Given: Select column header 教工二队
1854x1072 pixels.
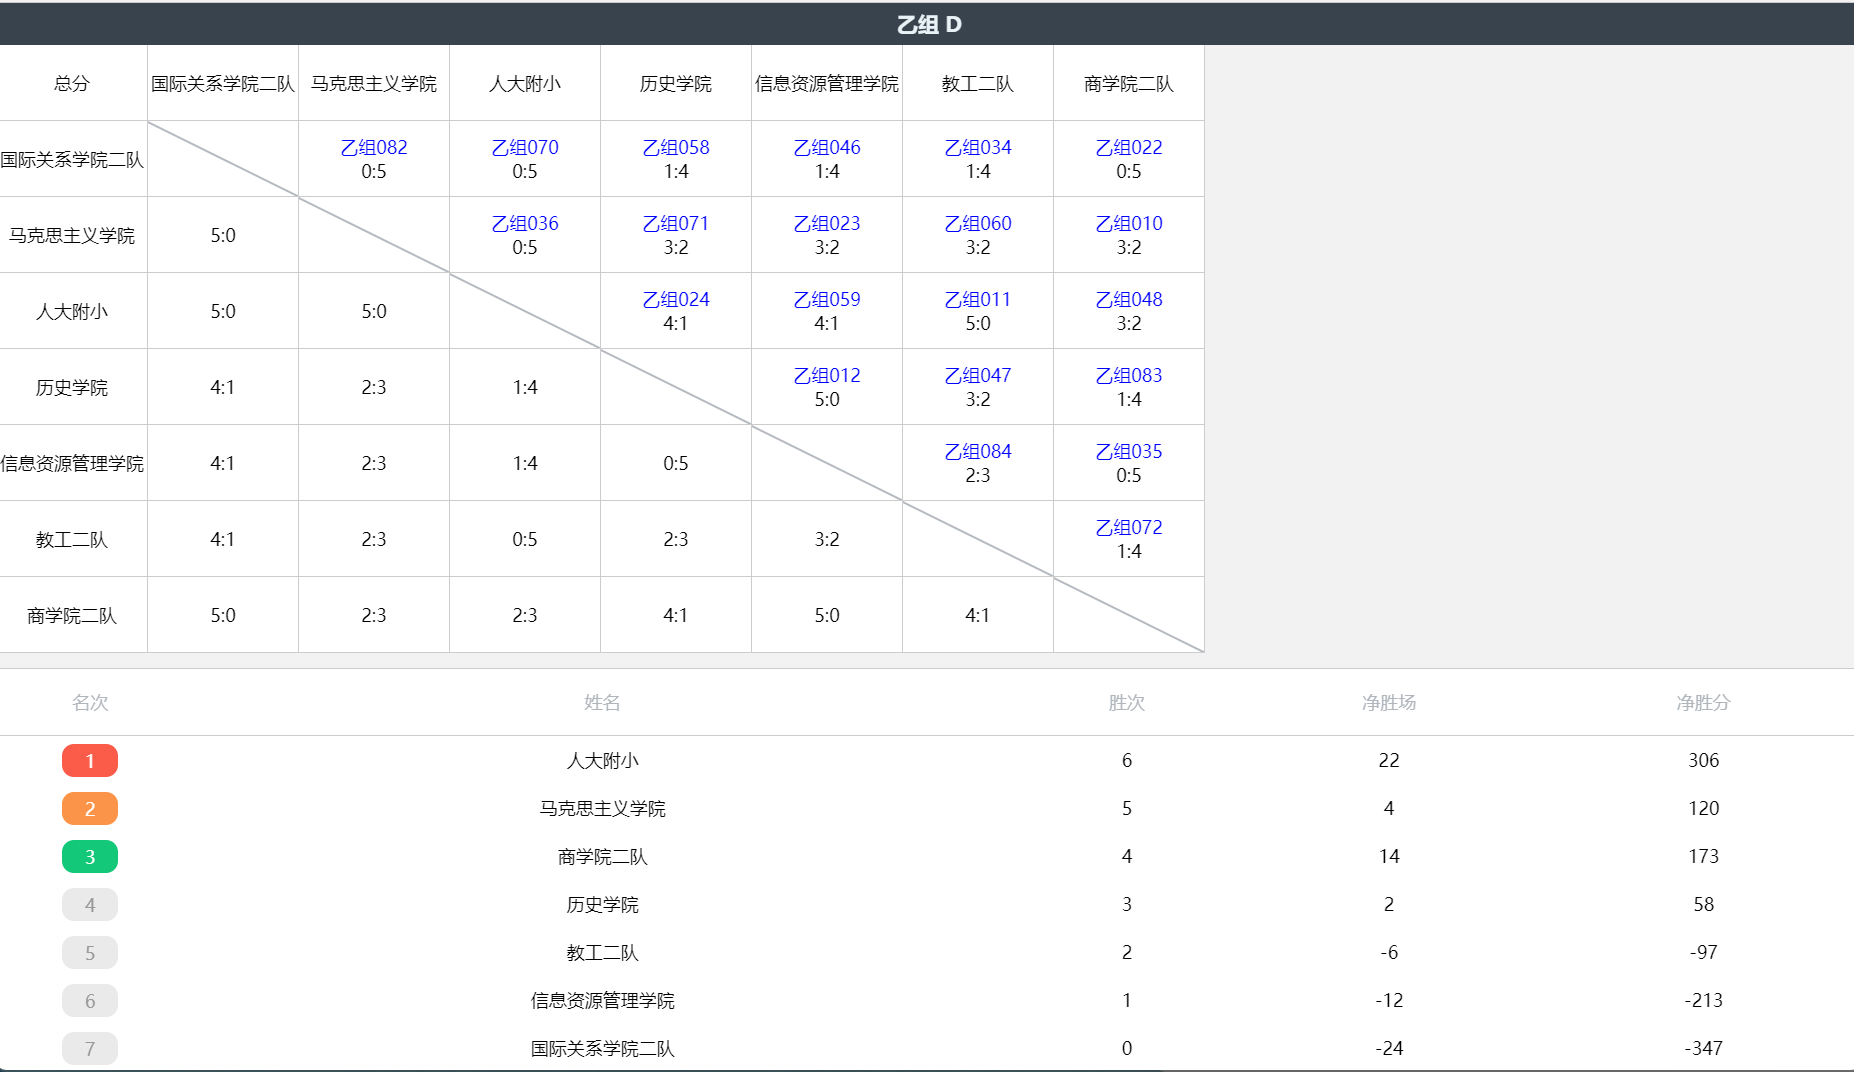Looking at the screenshot, I should point(978,83).
